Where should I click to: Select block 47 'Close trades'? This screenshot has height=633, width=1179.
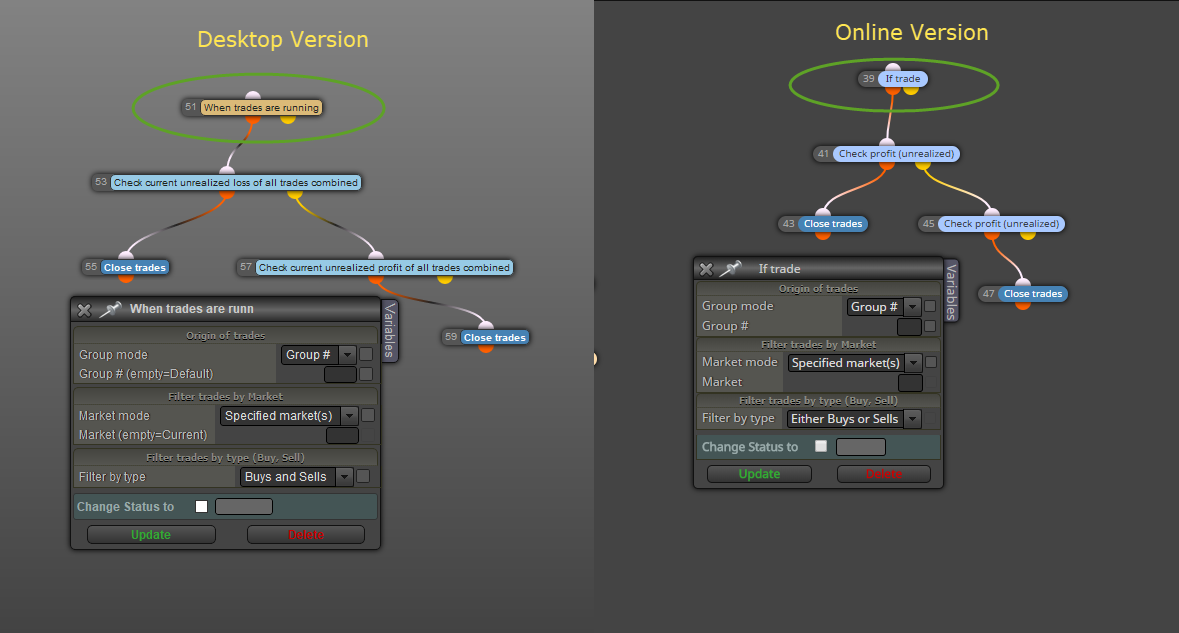point(1033,294)
